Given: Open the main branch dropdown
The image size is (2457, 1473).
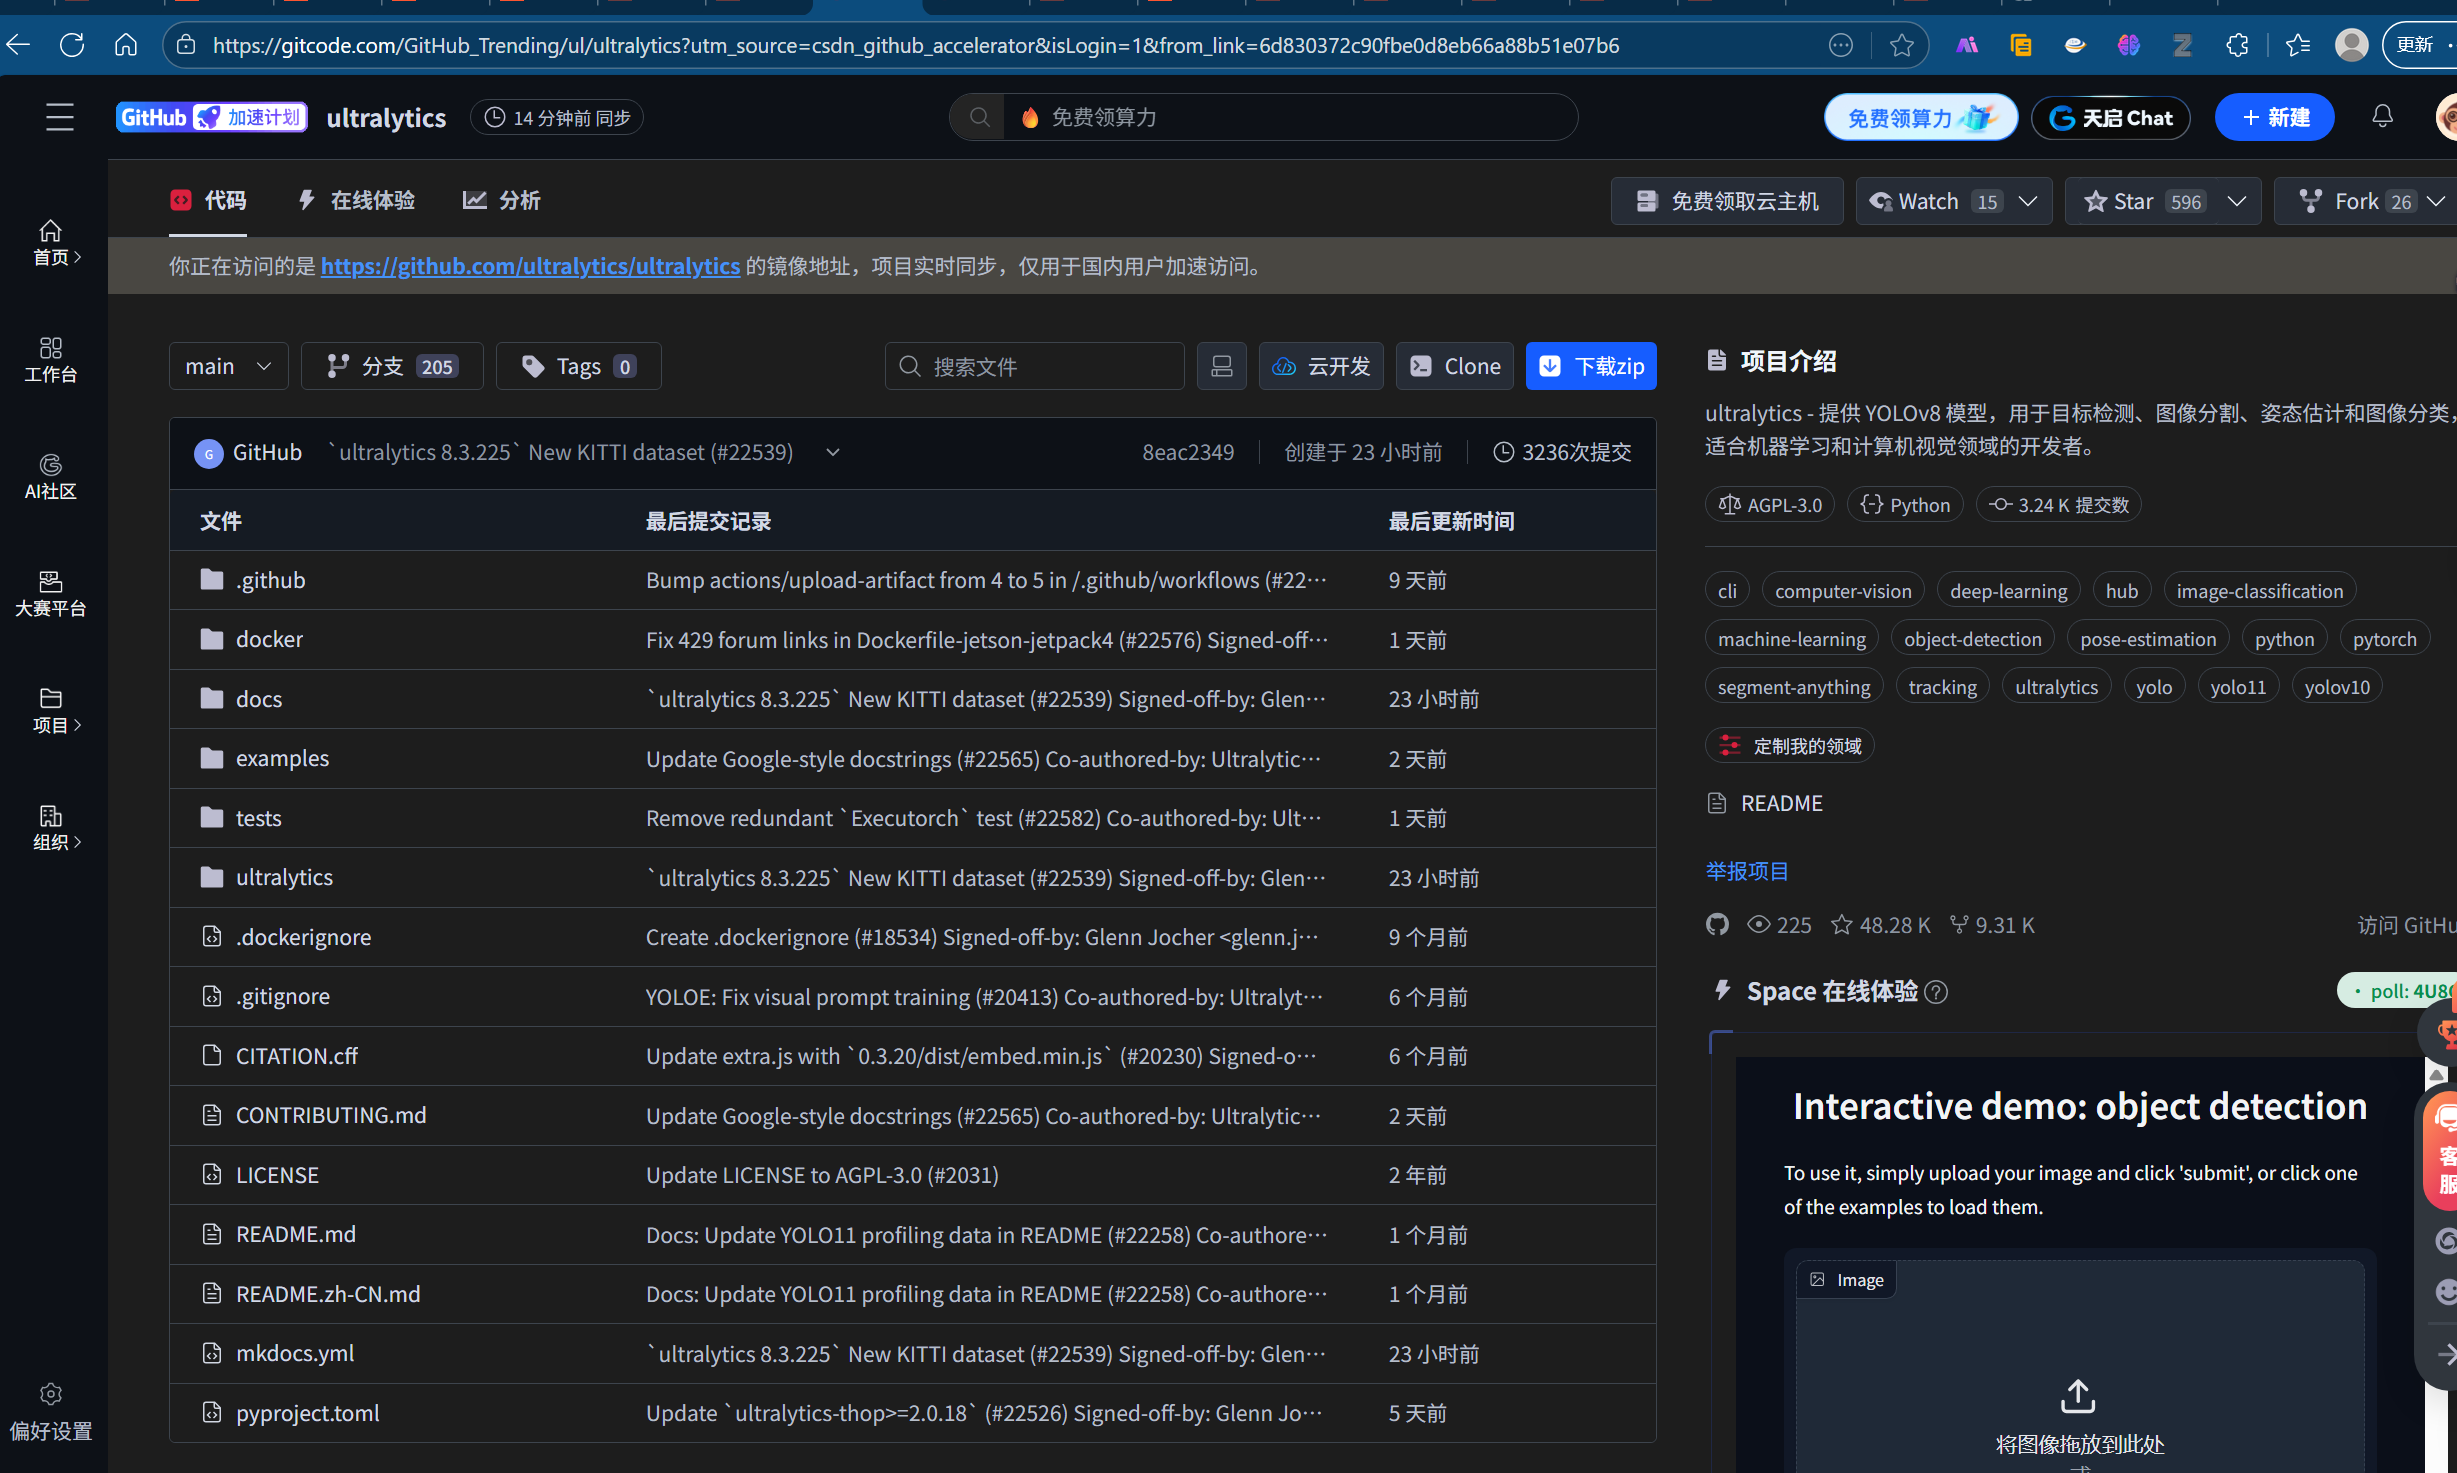Looking at the screenshot, I should pyautogui.click(x=228, y=366).
